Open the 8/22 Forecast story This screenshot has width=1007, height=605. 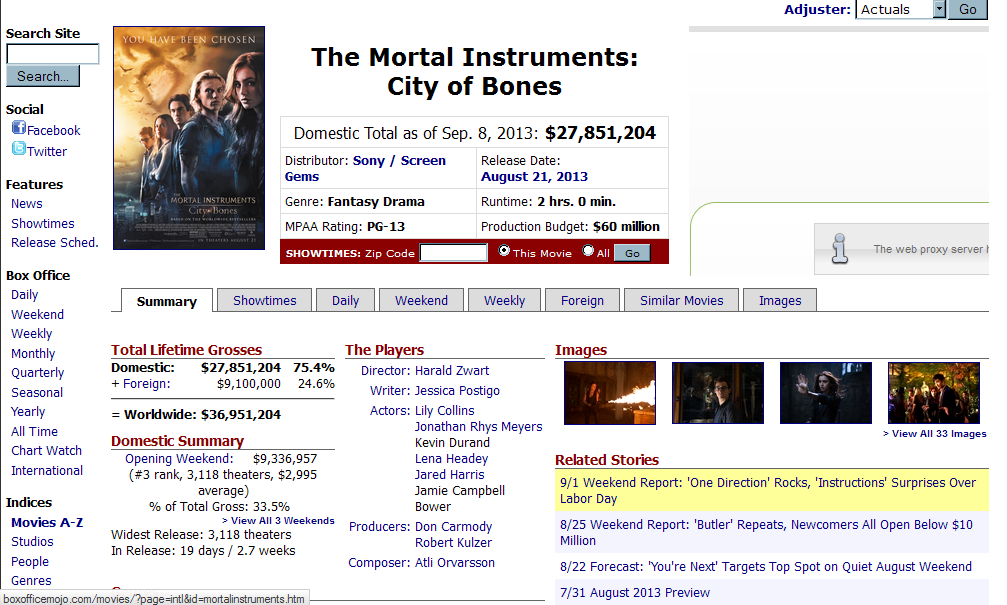coord(766,566)
